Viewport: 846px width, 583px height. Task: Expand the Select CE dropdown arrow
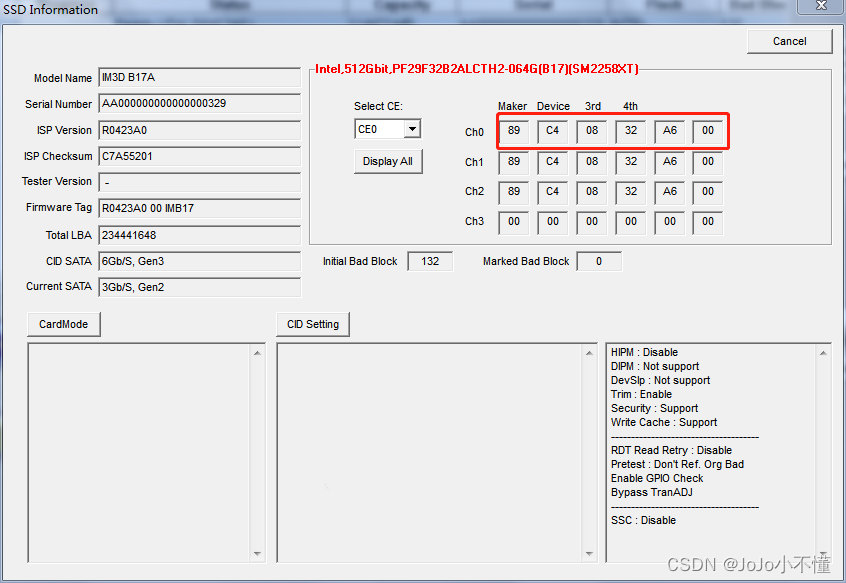(x=412, y=129)
